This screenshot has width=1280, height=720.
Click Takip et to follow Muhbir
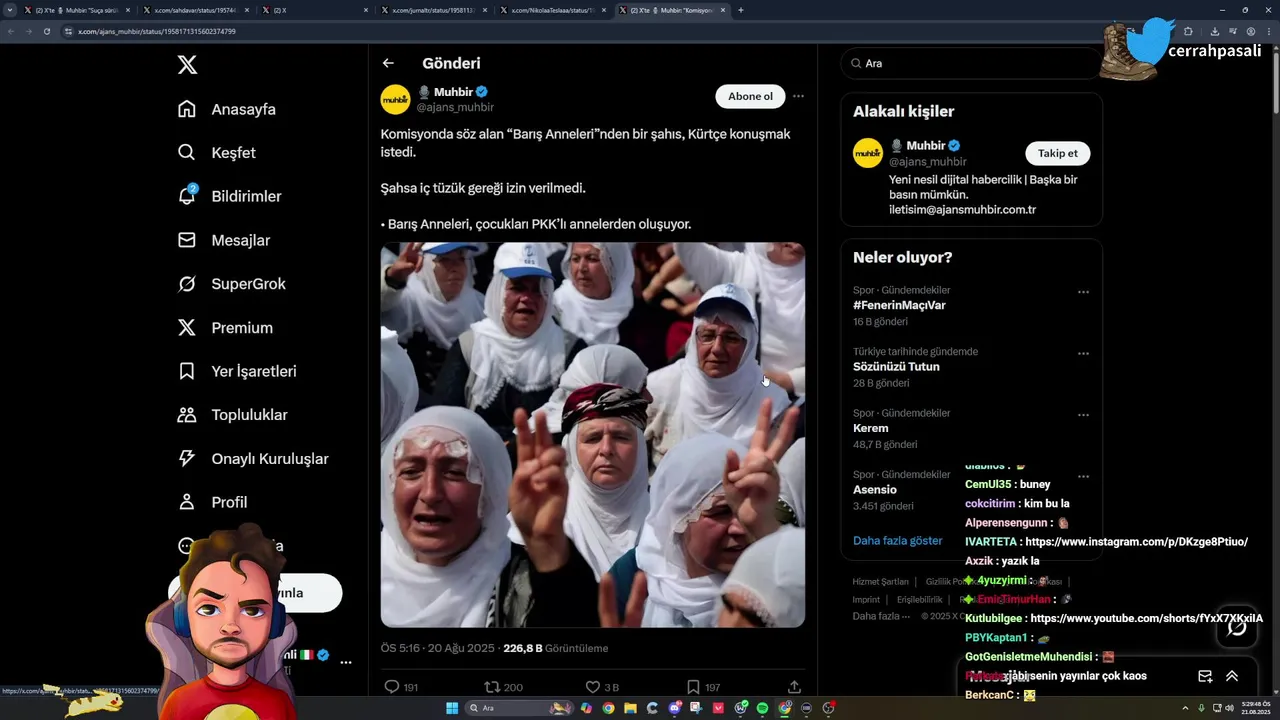pos(1057,153)
